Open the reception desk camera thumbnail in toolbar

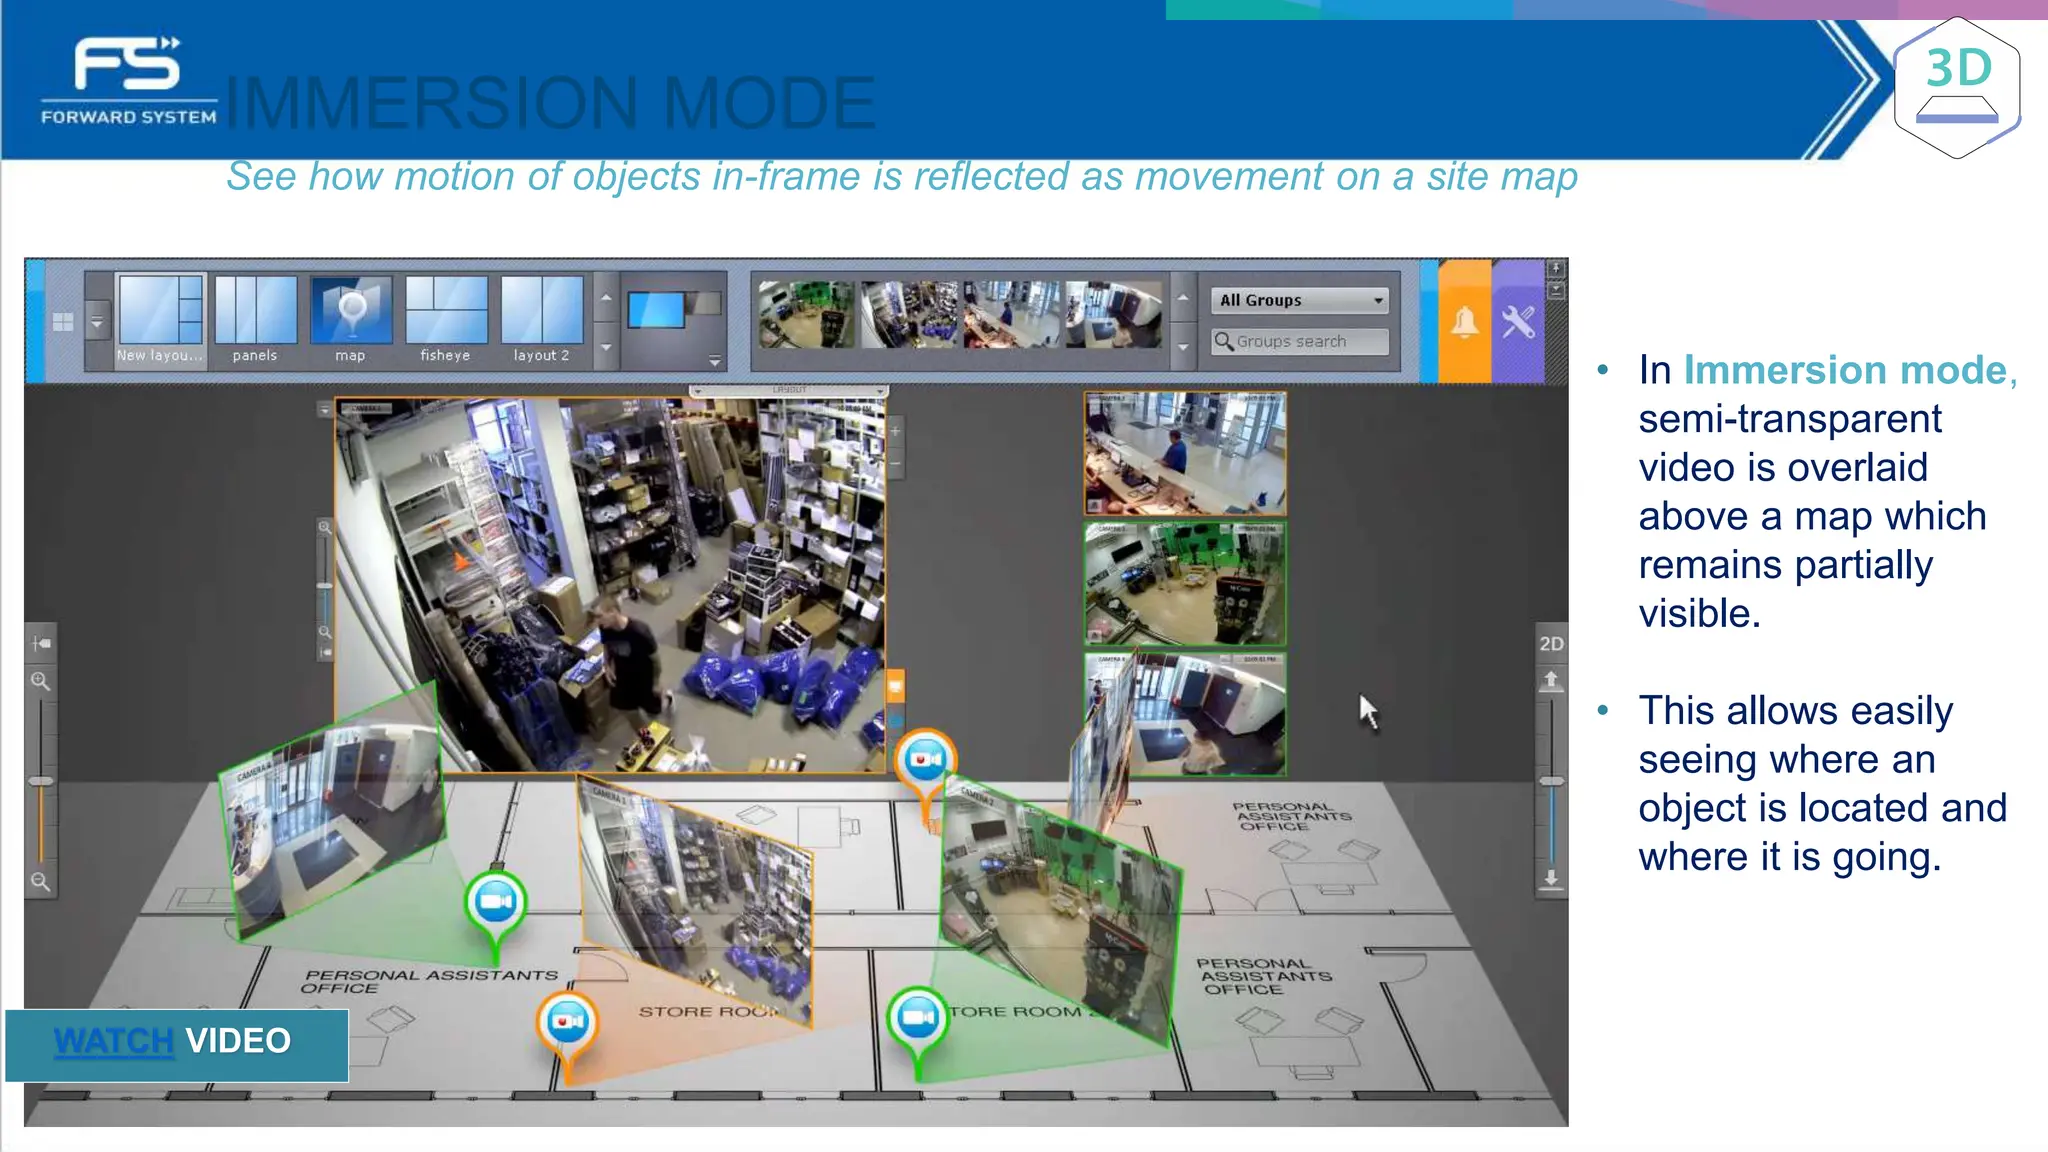point(1011,314)
